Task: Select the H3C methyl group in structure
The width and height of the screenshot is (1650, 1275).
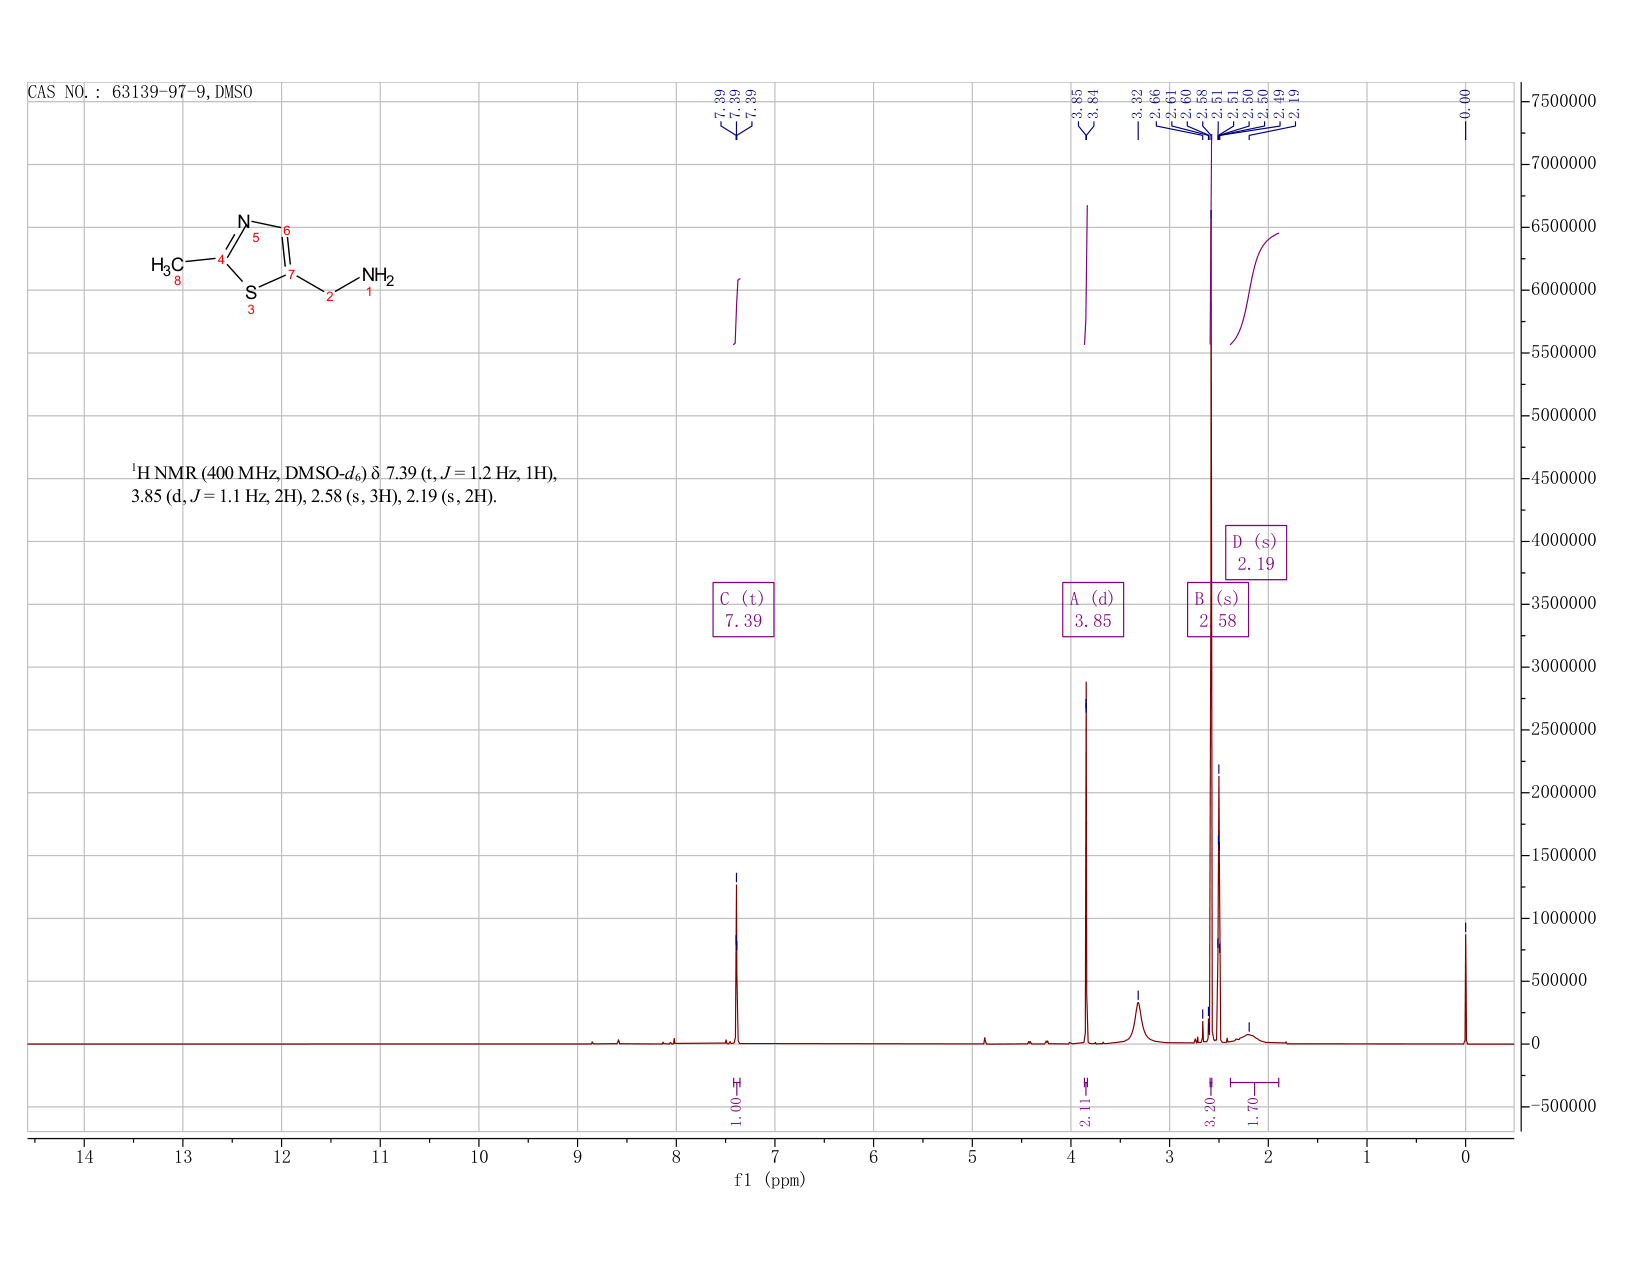Action: 167,266
